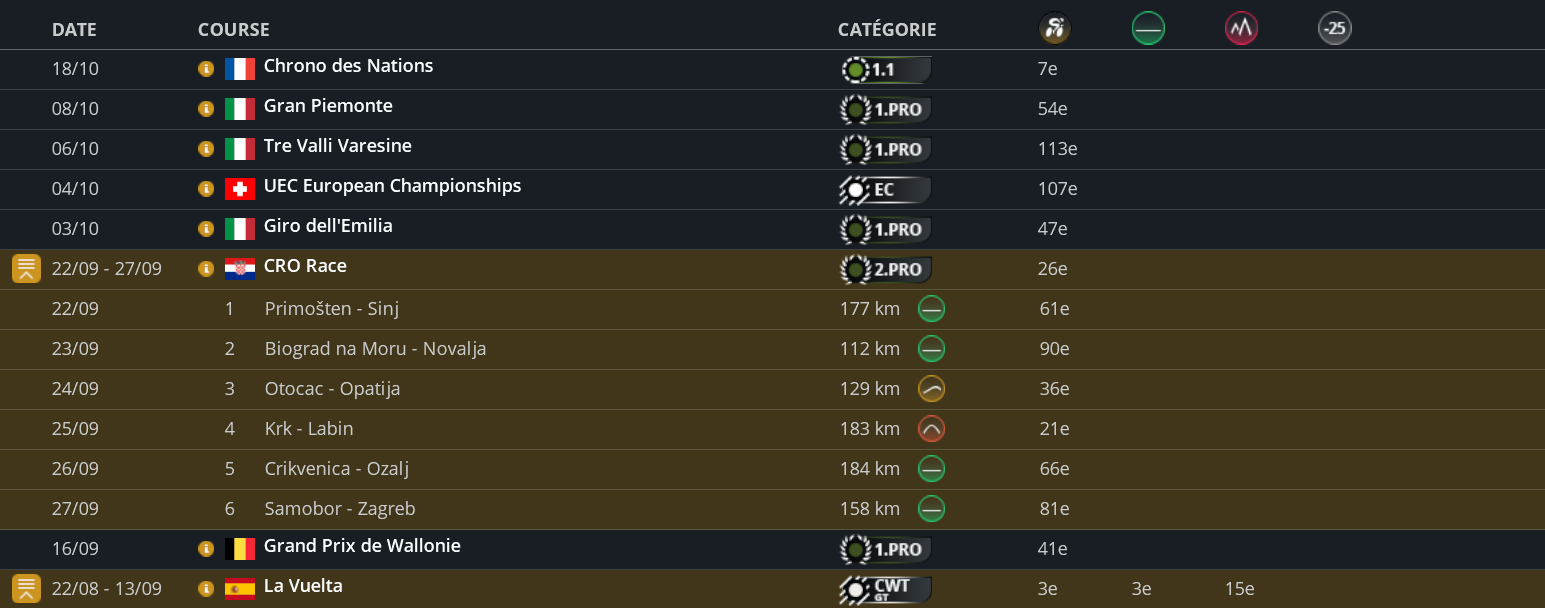Sort by the DATE column header
Viewport: 1545px width, 608px height.
click(74, 30)
